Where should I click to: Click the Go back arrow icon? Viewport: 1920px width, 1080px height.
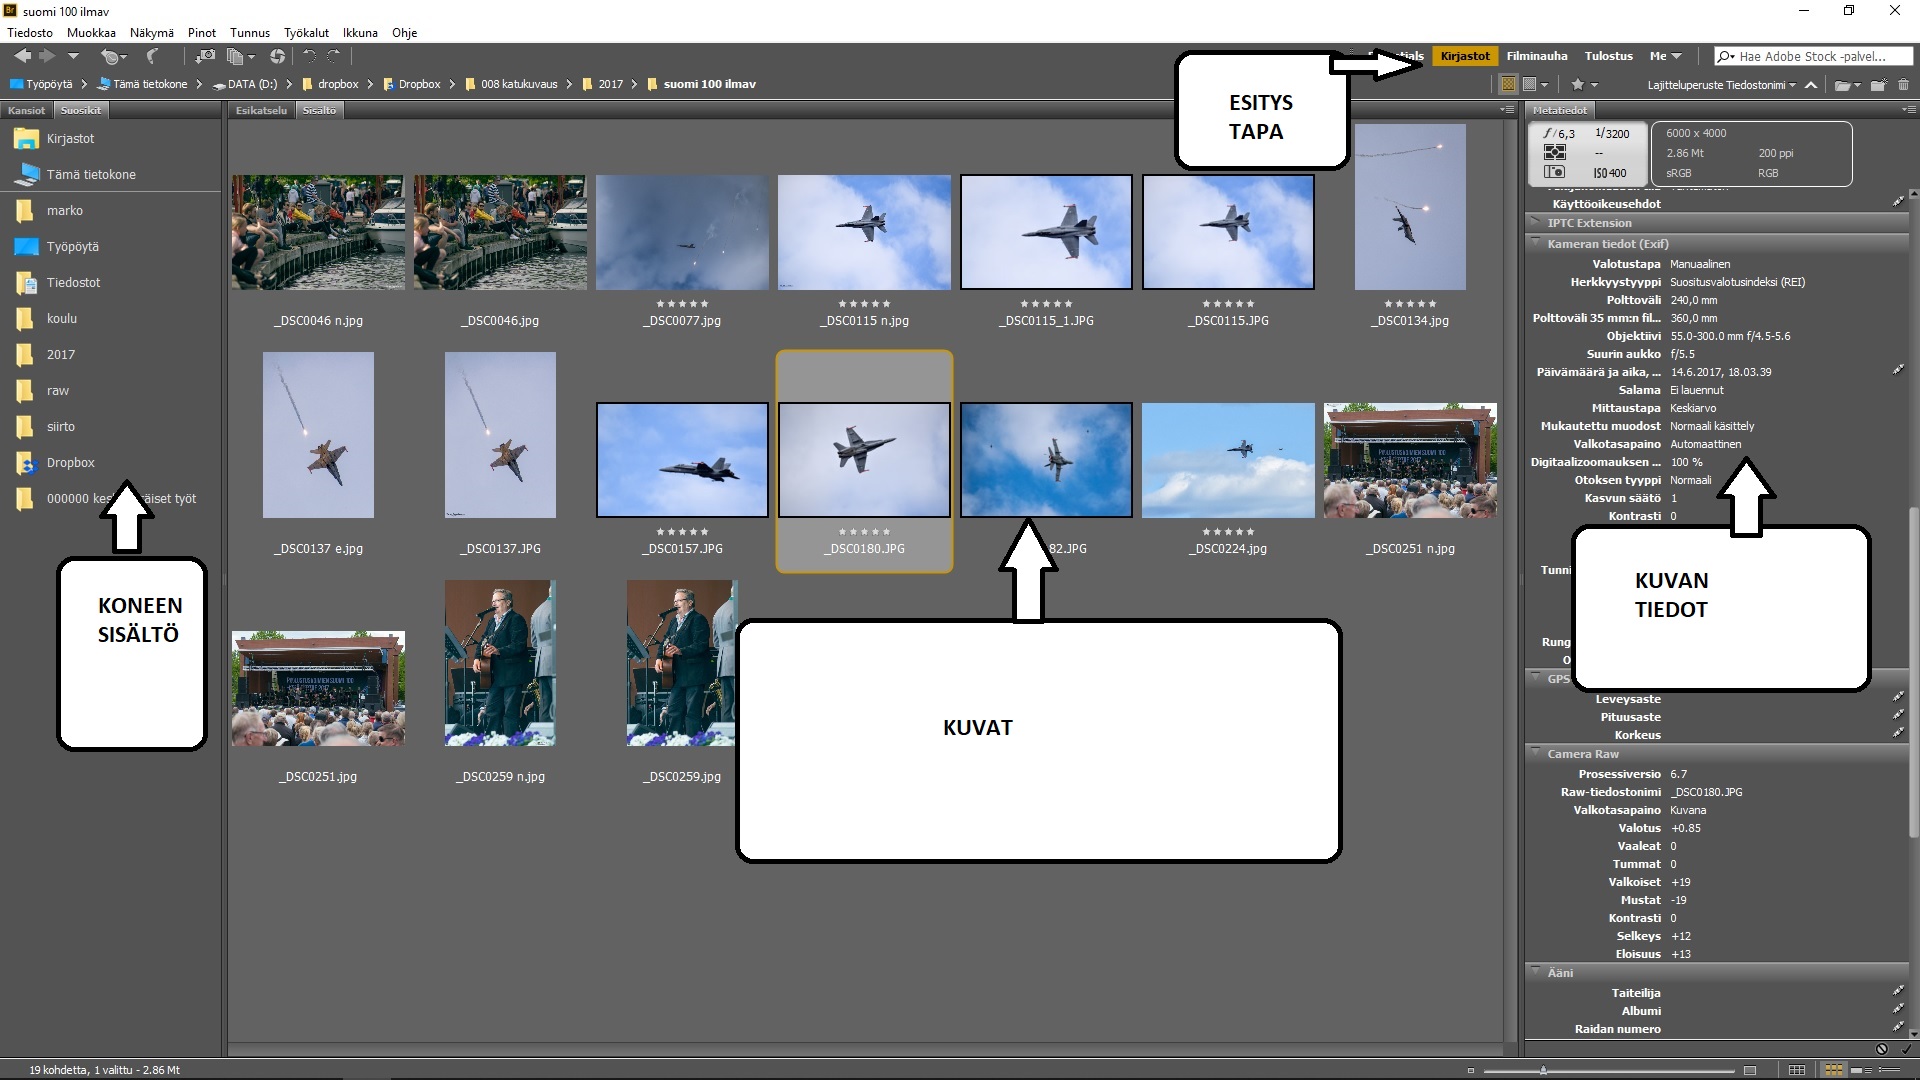tap(22, 57)
